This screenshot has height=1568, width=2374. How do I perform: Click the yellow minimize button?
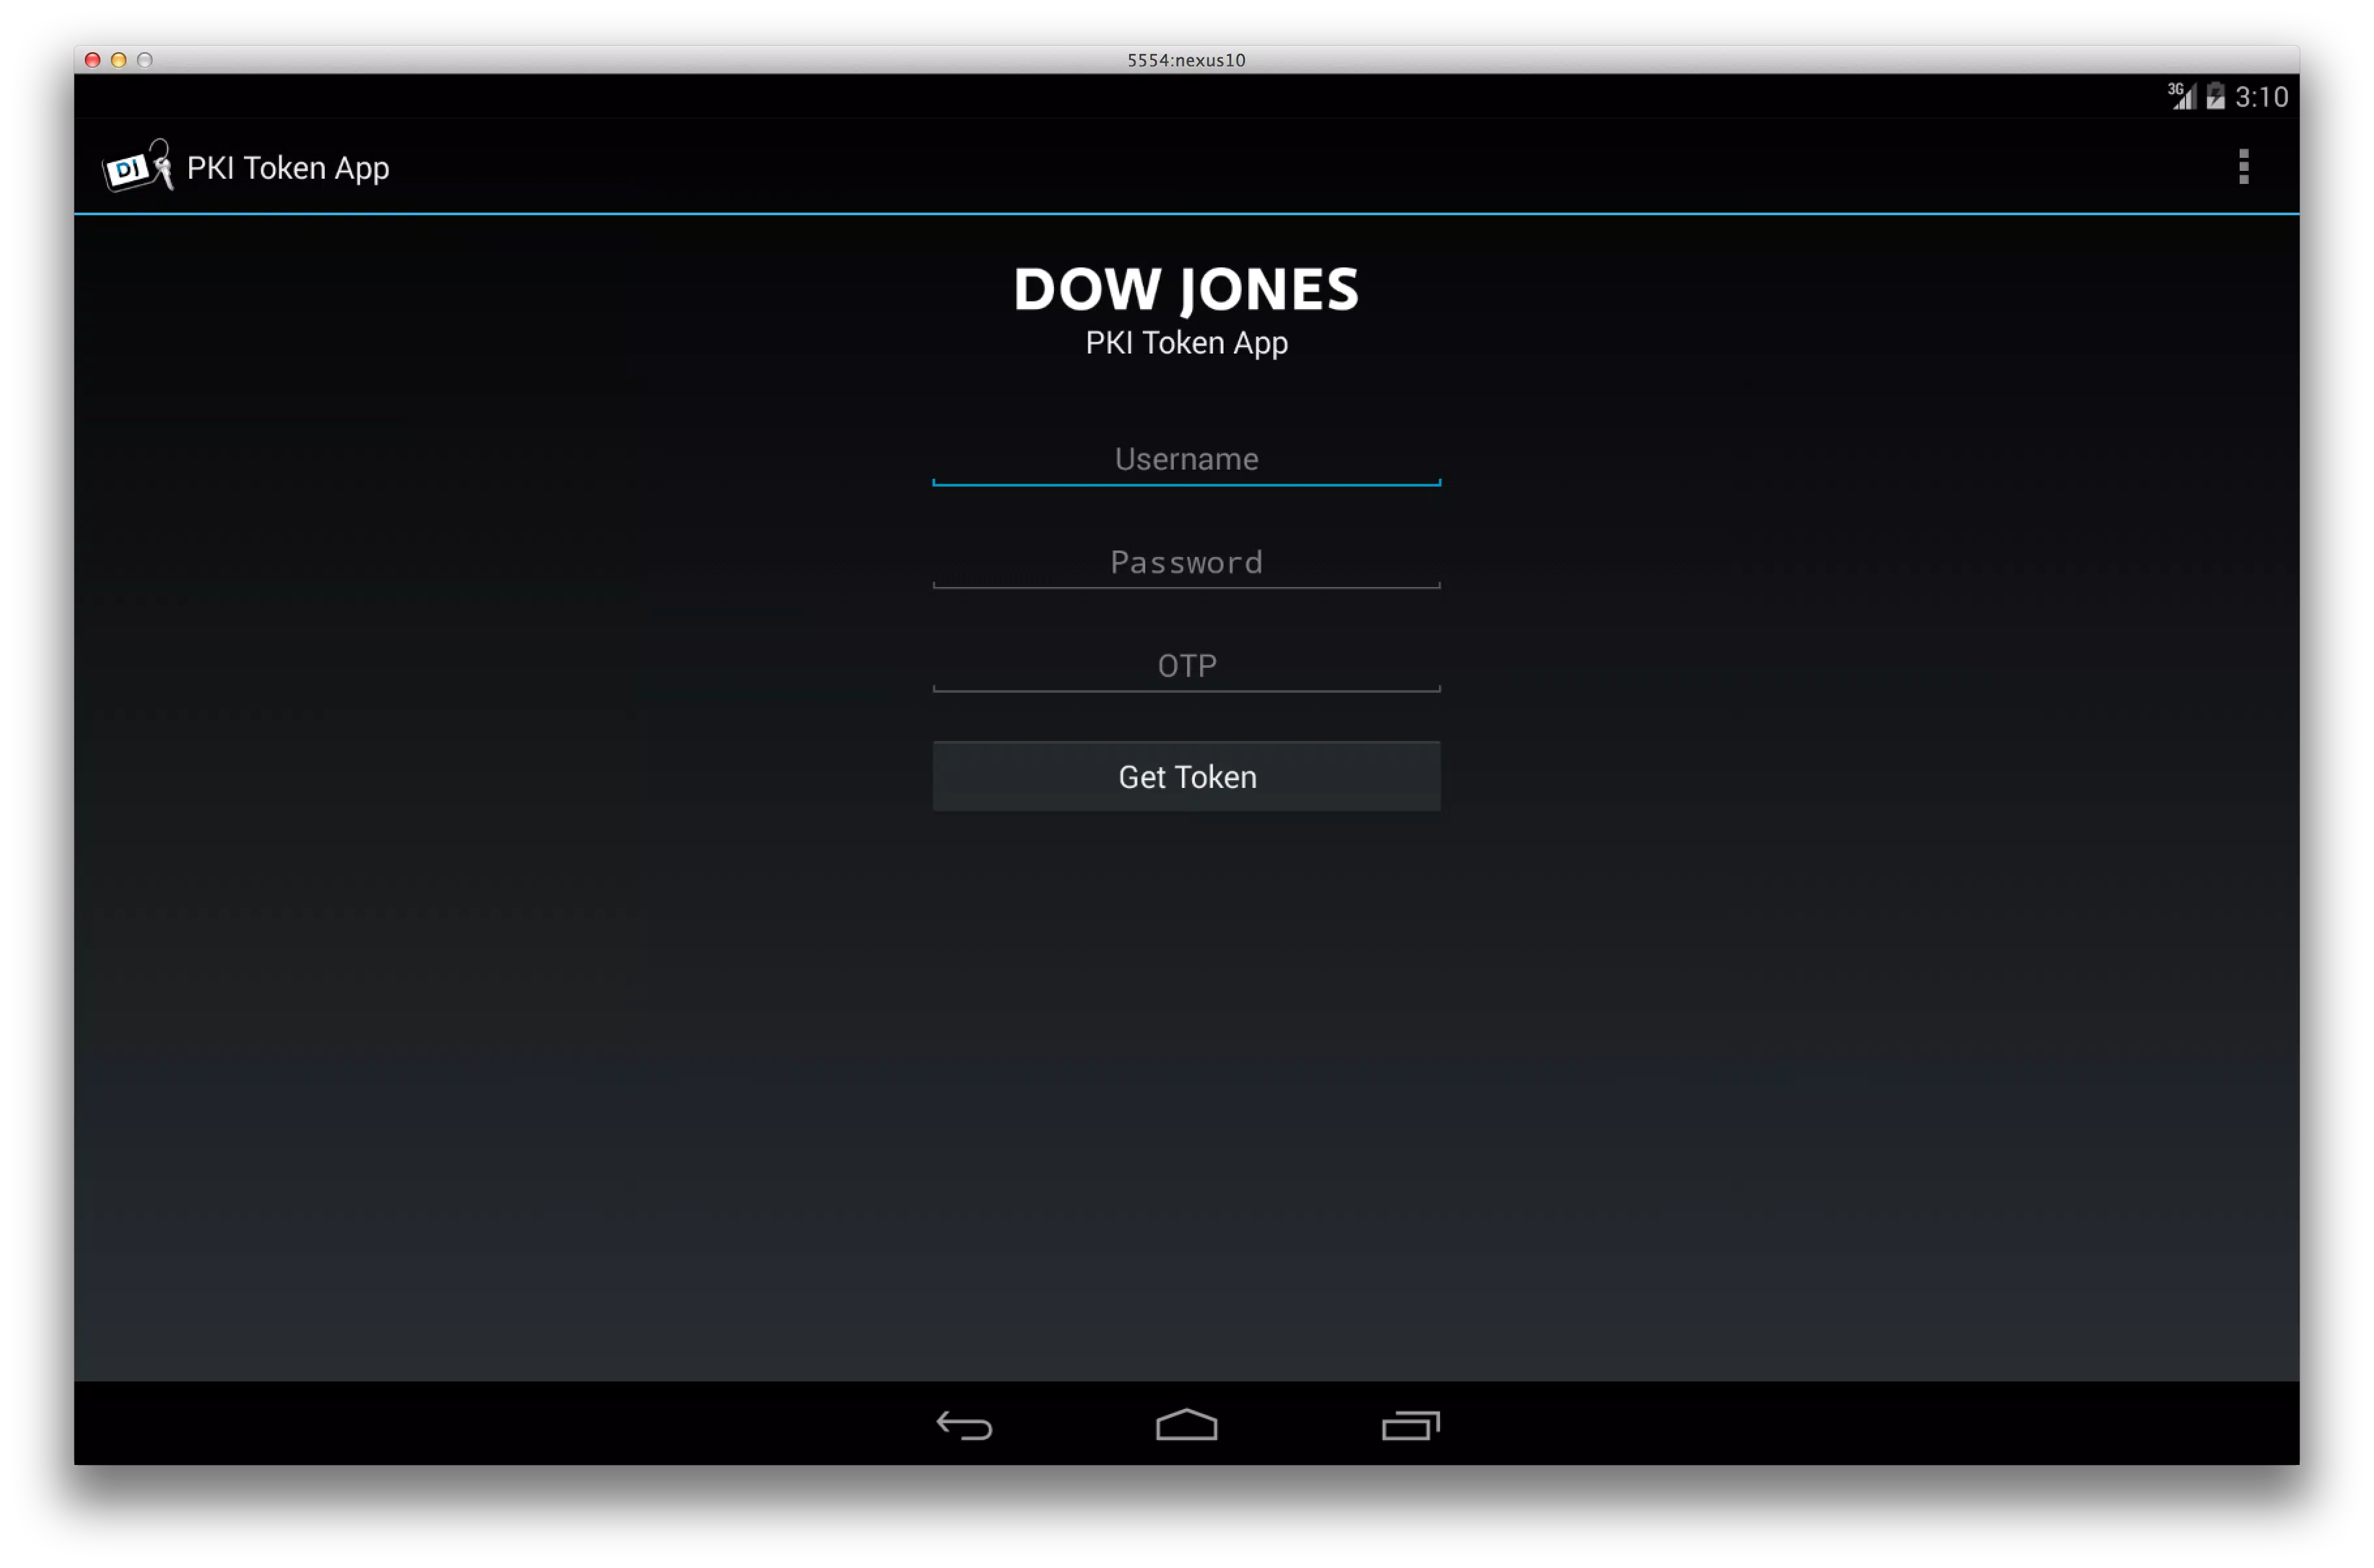pos(119,60)
